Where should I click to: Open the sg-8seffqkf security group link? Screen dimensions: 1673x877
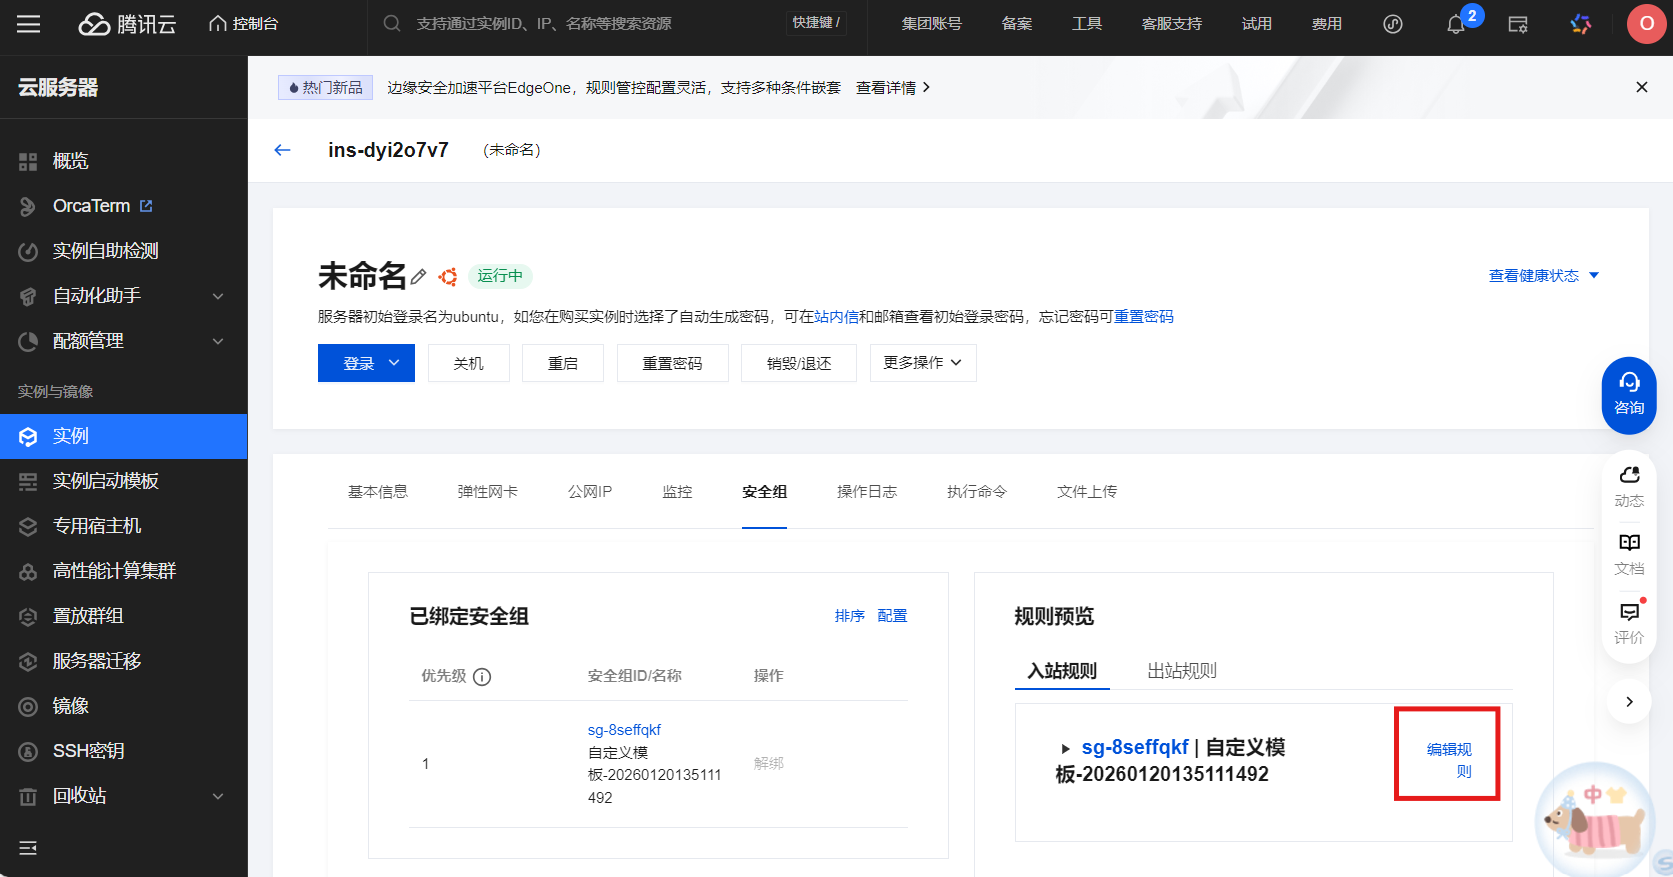click(624, 730)
